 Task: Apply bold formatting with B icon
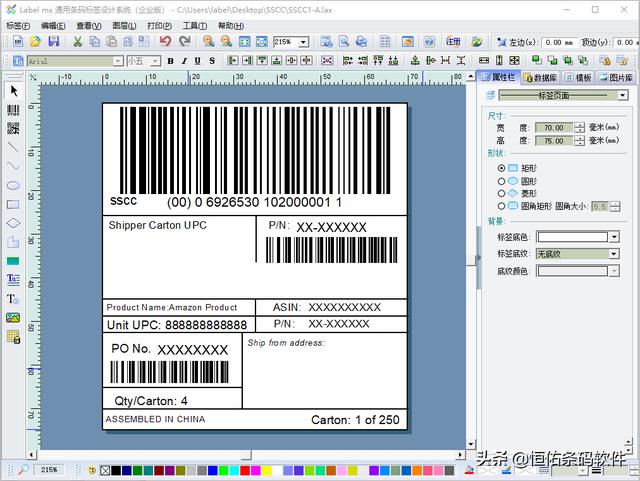tap(170, 61)
